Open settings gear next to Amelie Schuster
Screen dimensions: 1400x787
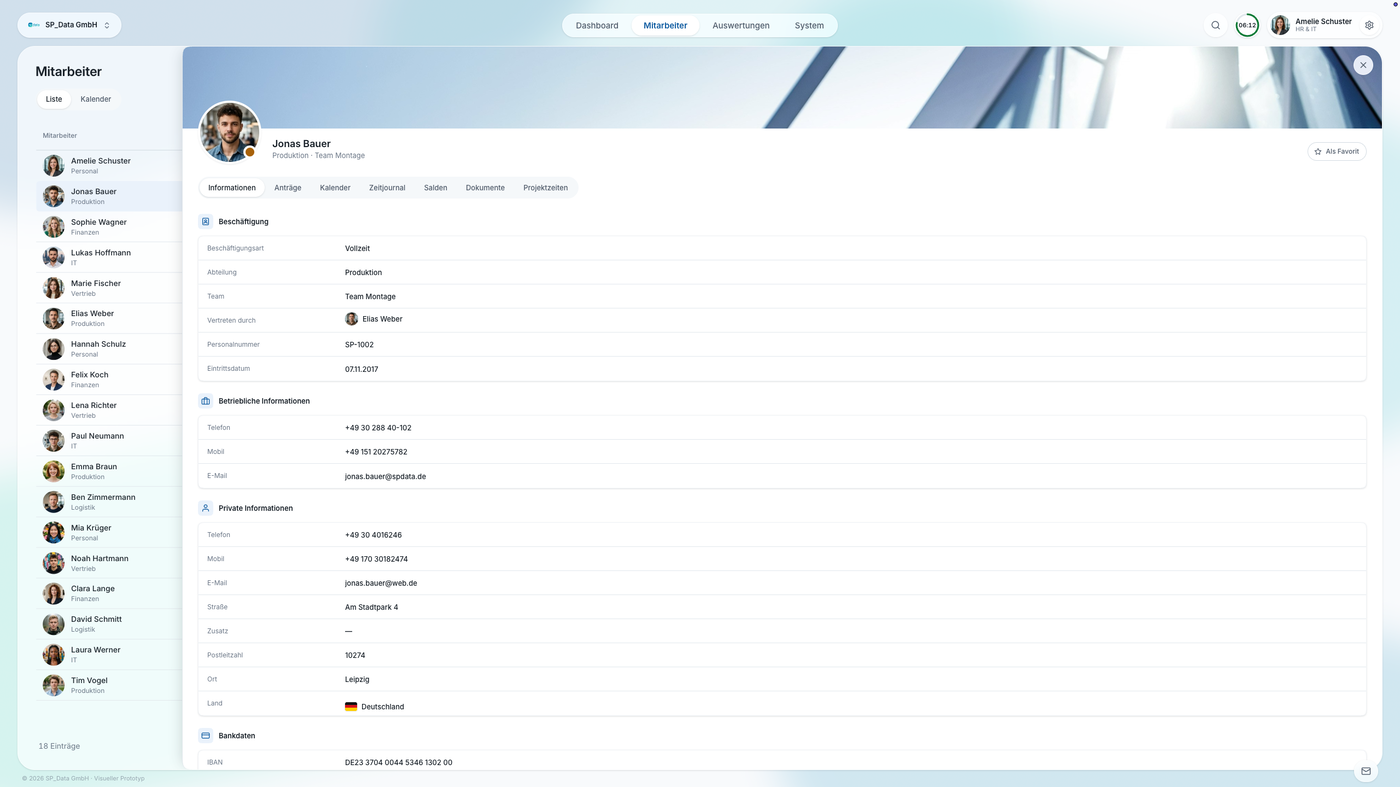(1369, 25)
